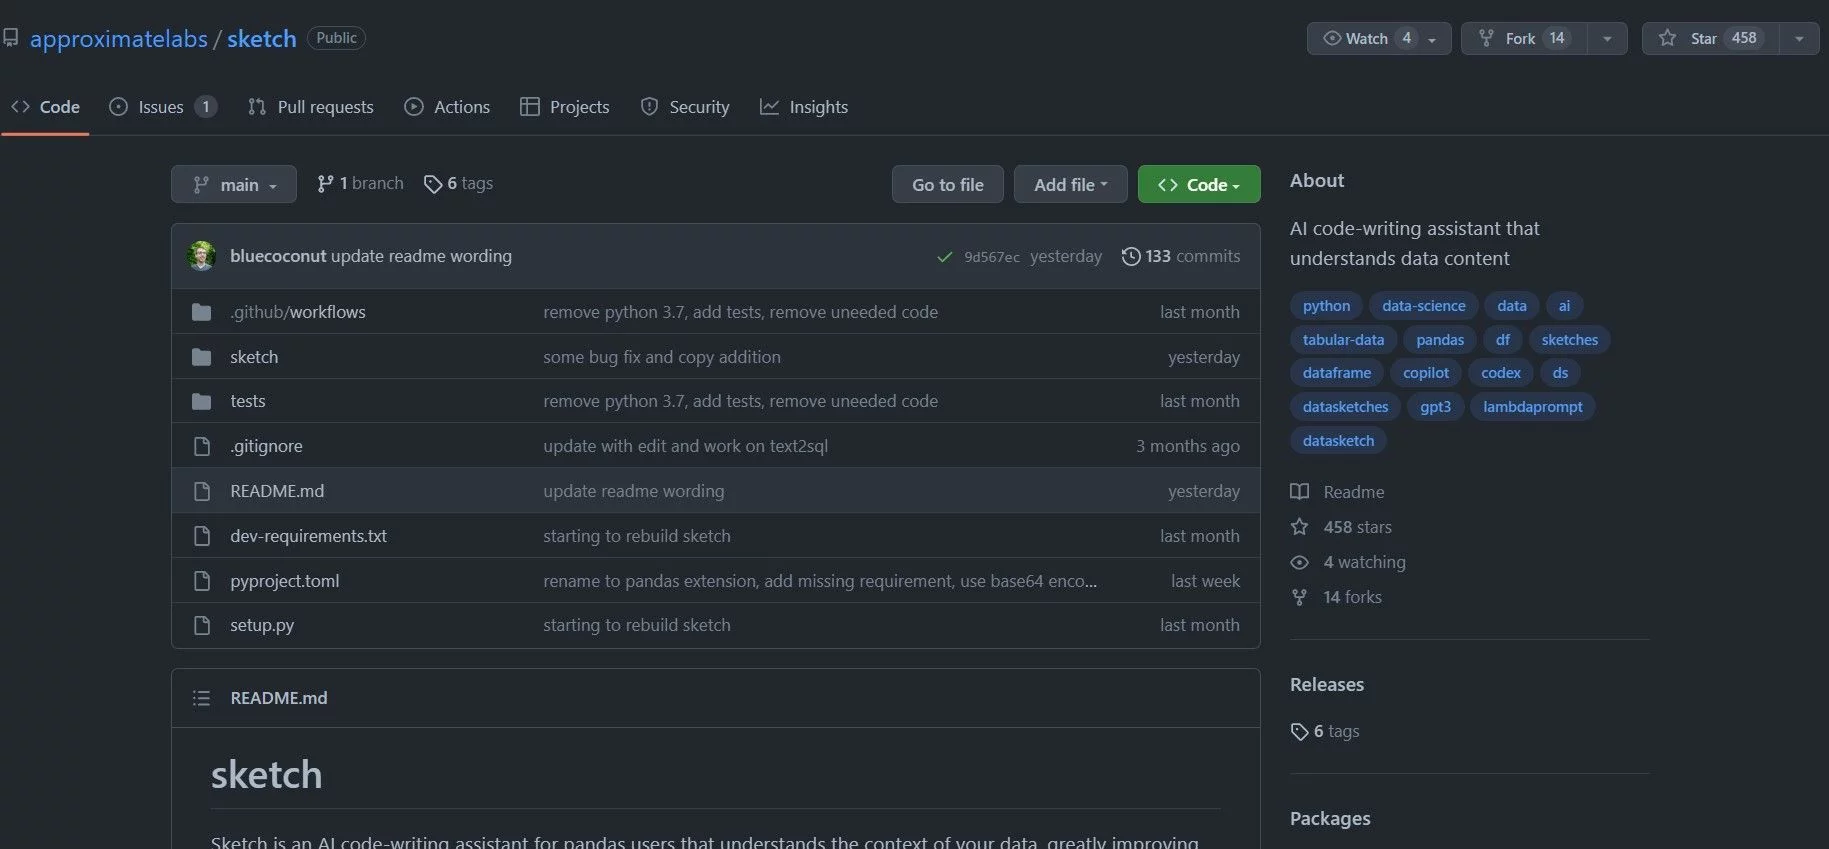Expand the Fork dropdown arrow
This screenshot has width=1829, height=849.
[1607, 38]
